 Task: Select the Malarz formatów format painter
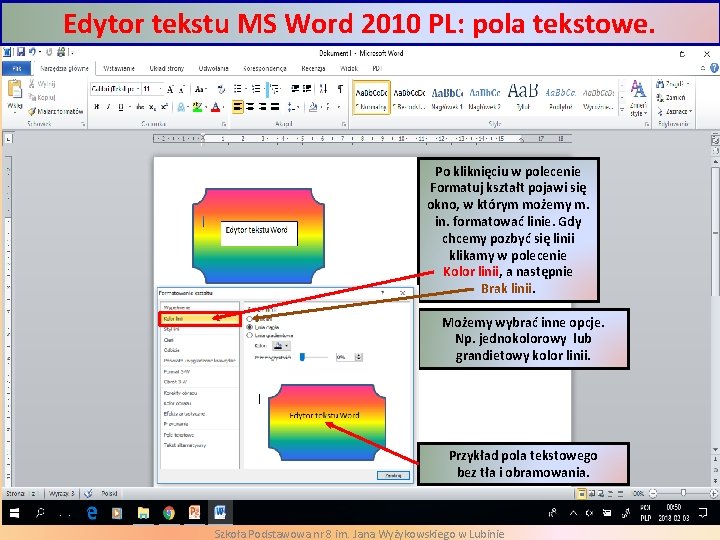[56, 111]
